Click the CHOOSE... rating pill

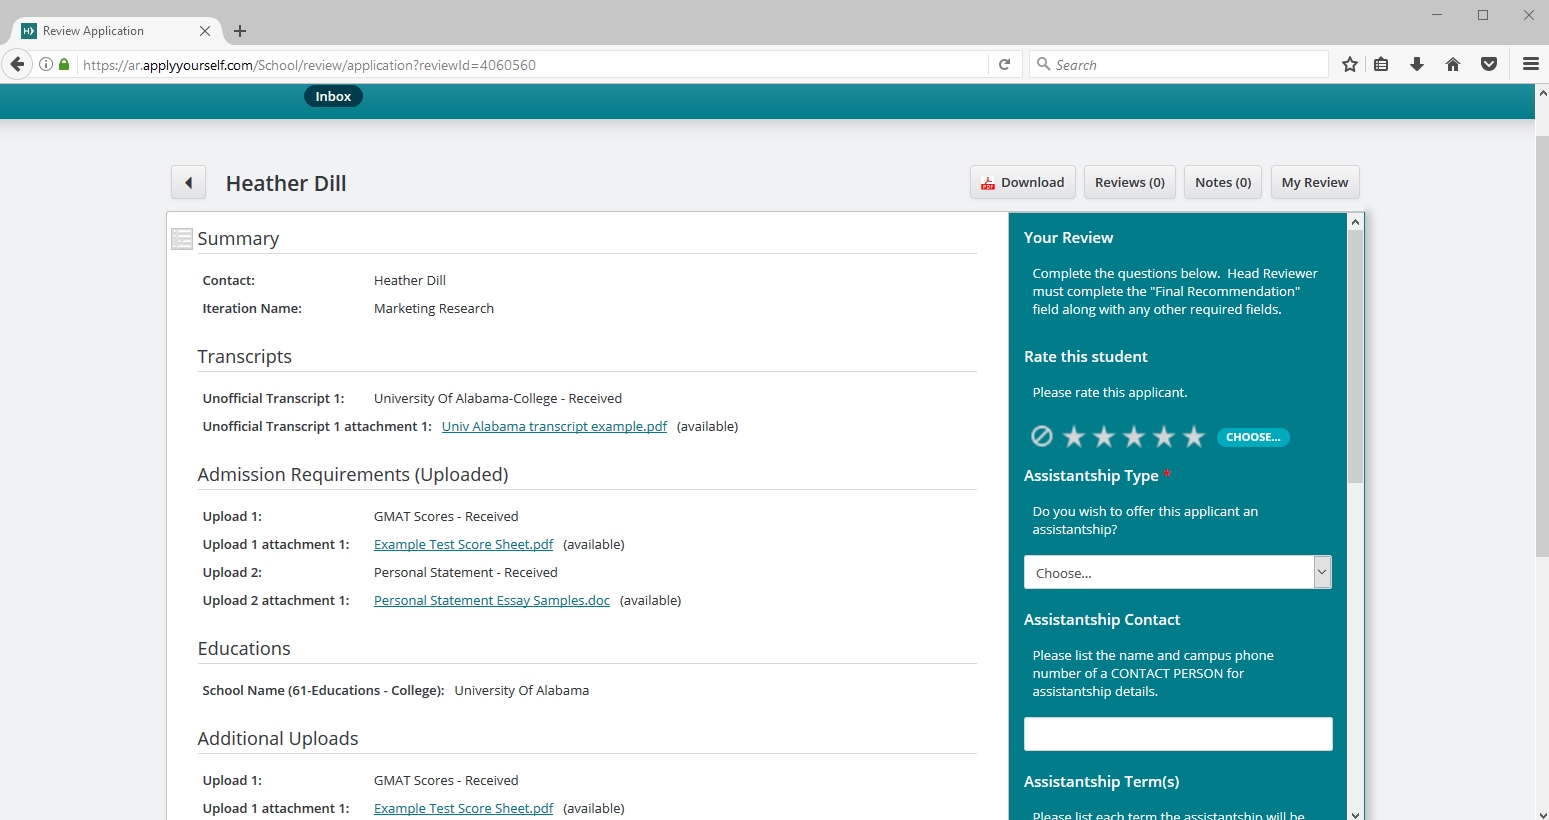[1253, 437]
